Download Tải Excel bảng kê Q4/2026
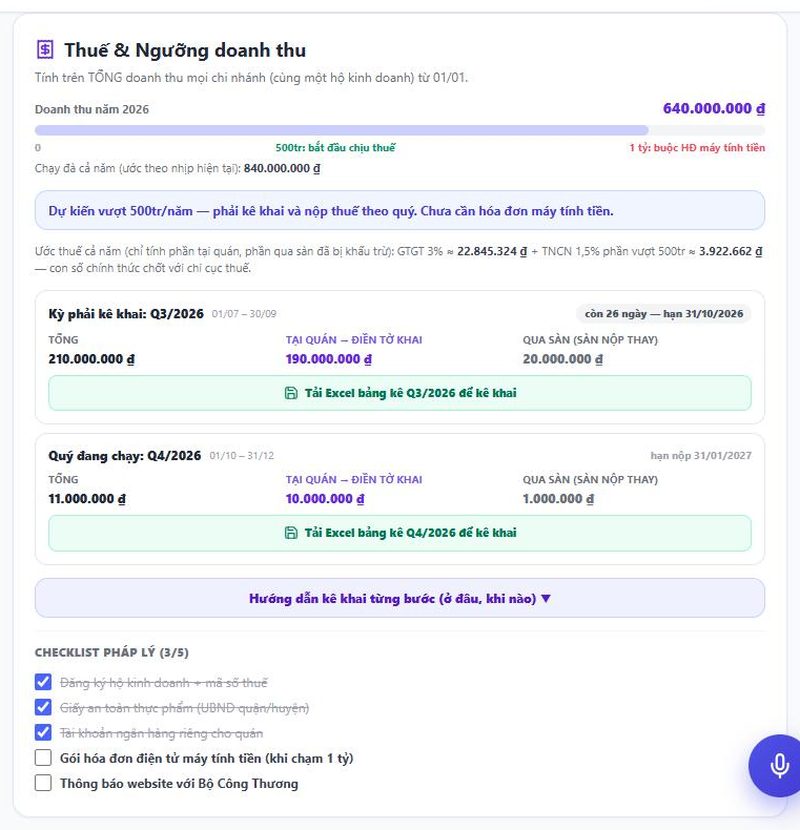This screenshot has height=830, width=800. coord(400,533)
